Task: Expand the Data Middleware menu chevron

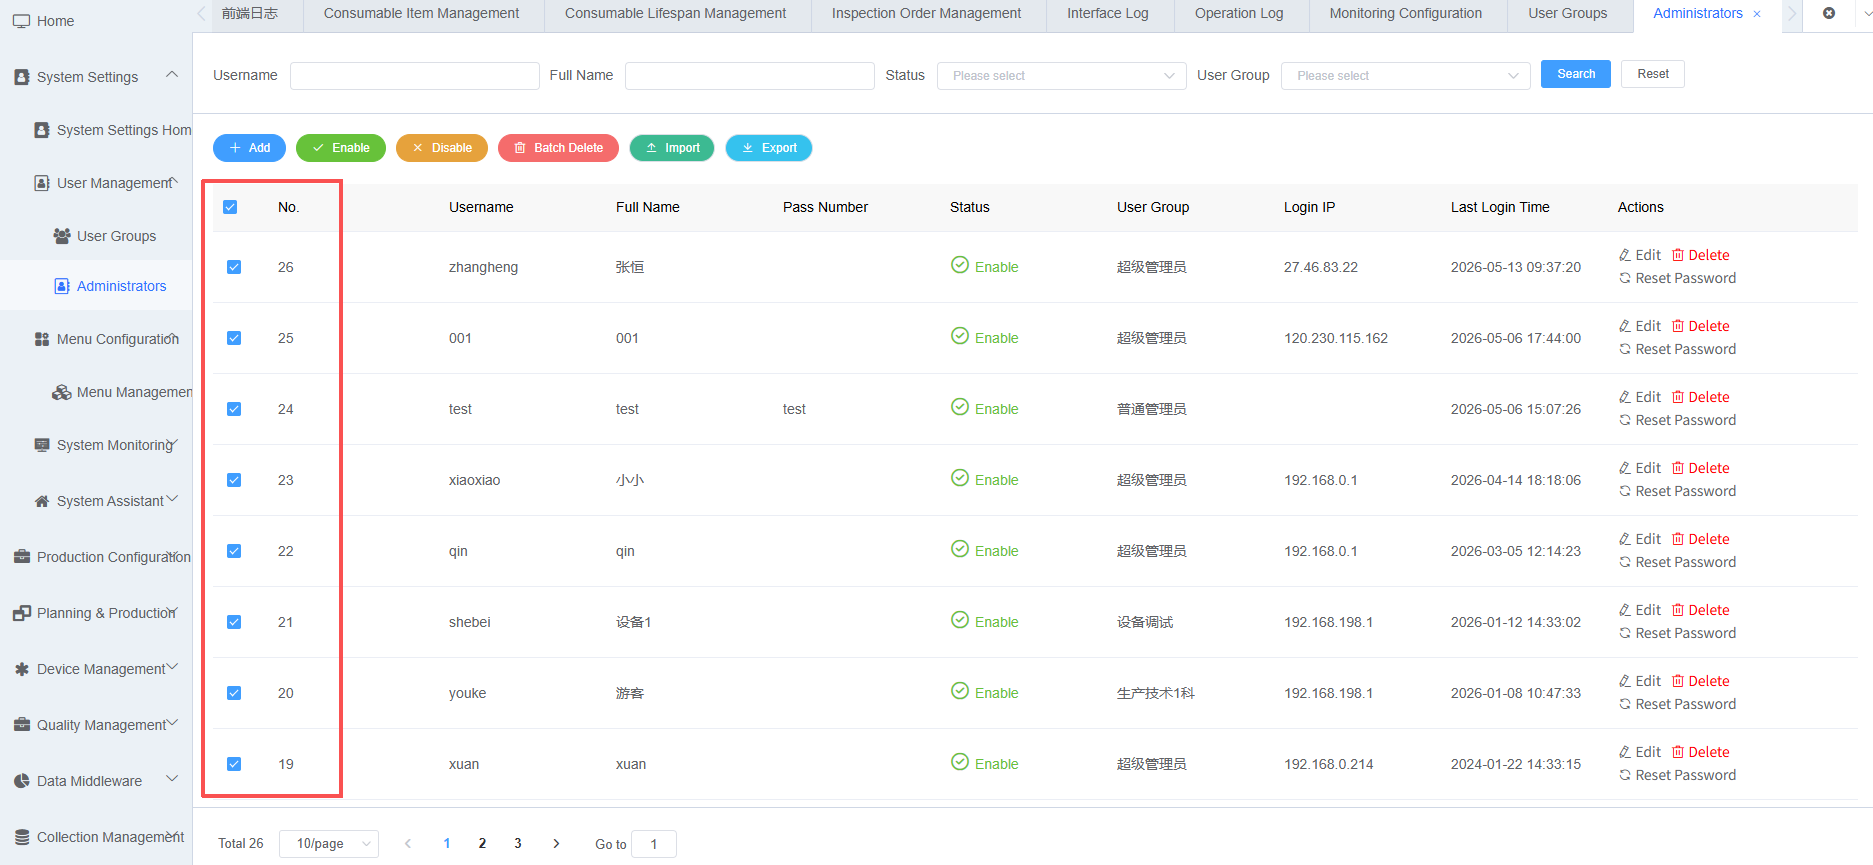Action: (172, 778)
